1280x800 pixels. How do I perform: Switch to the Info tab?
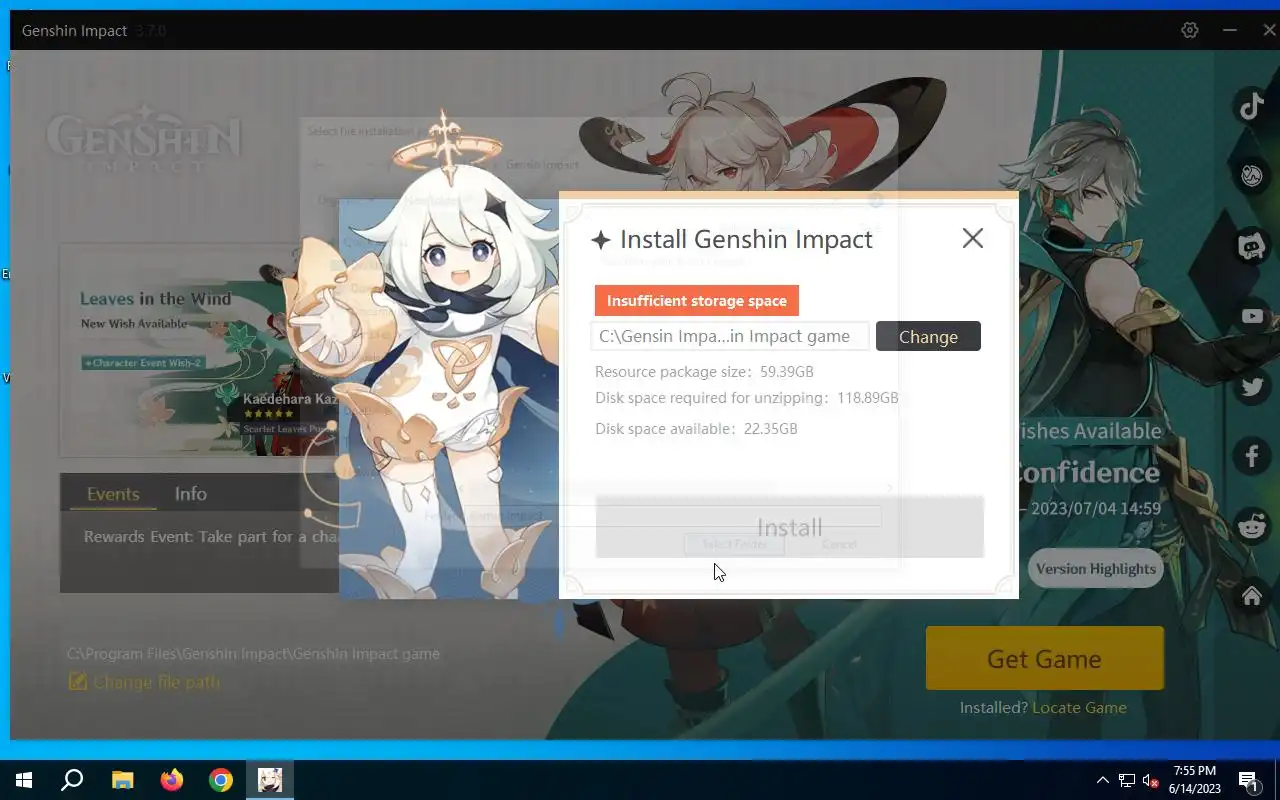190,493
